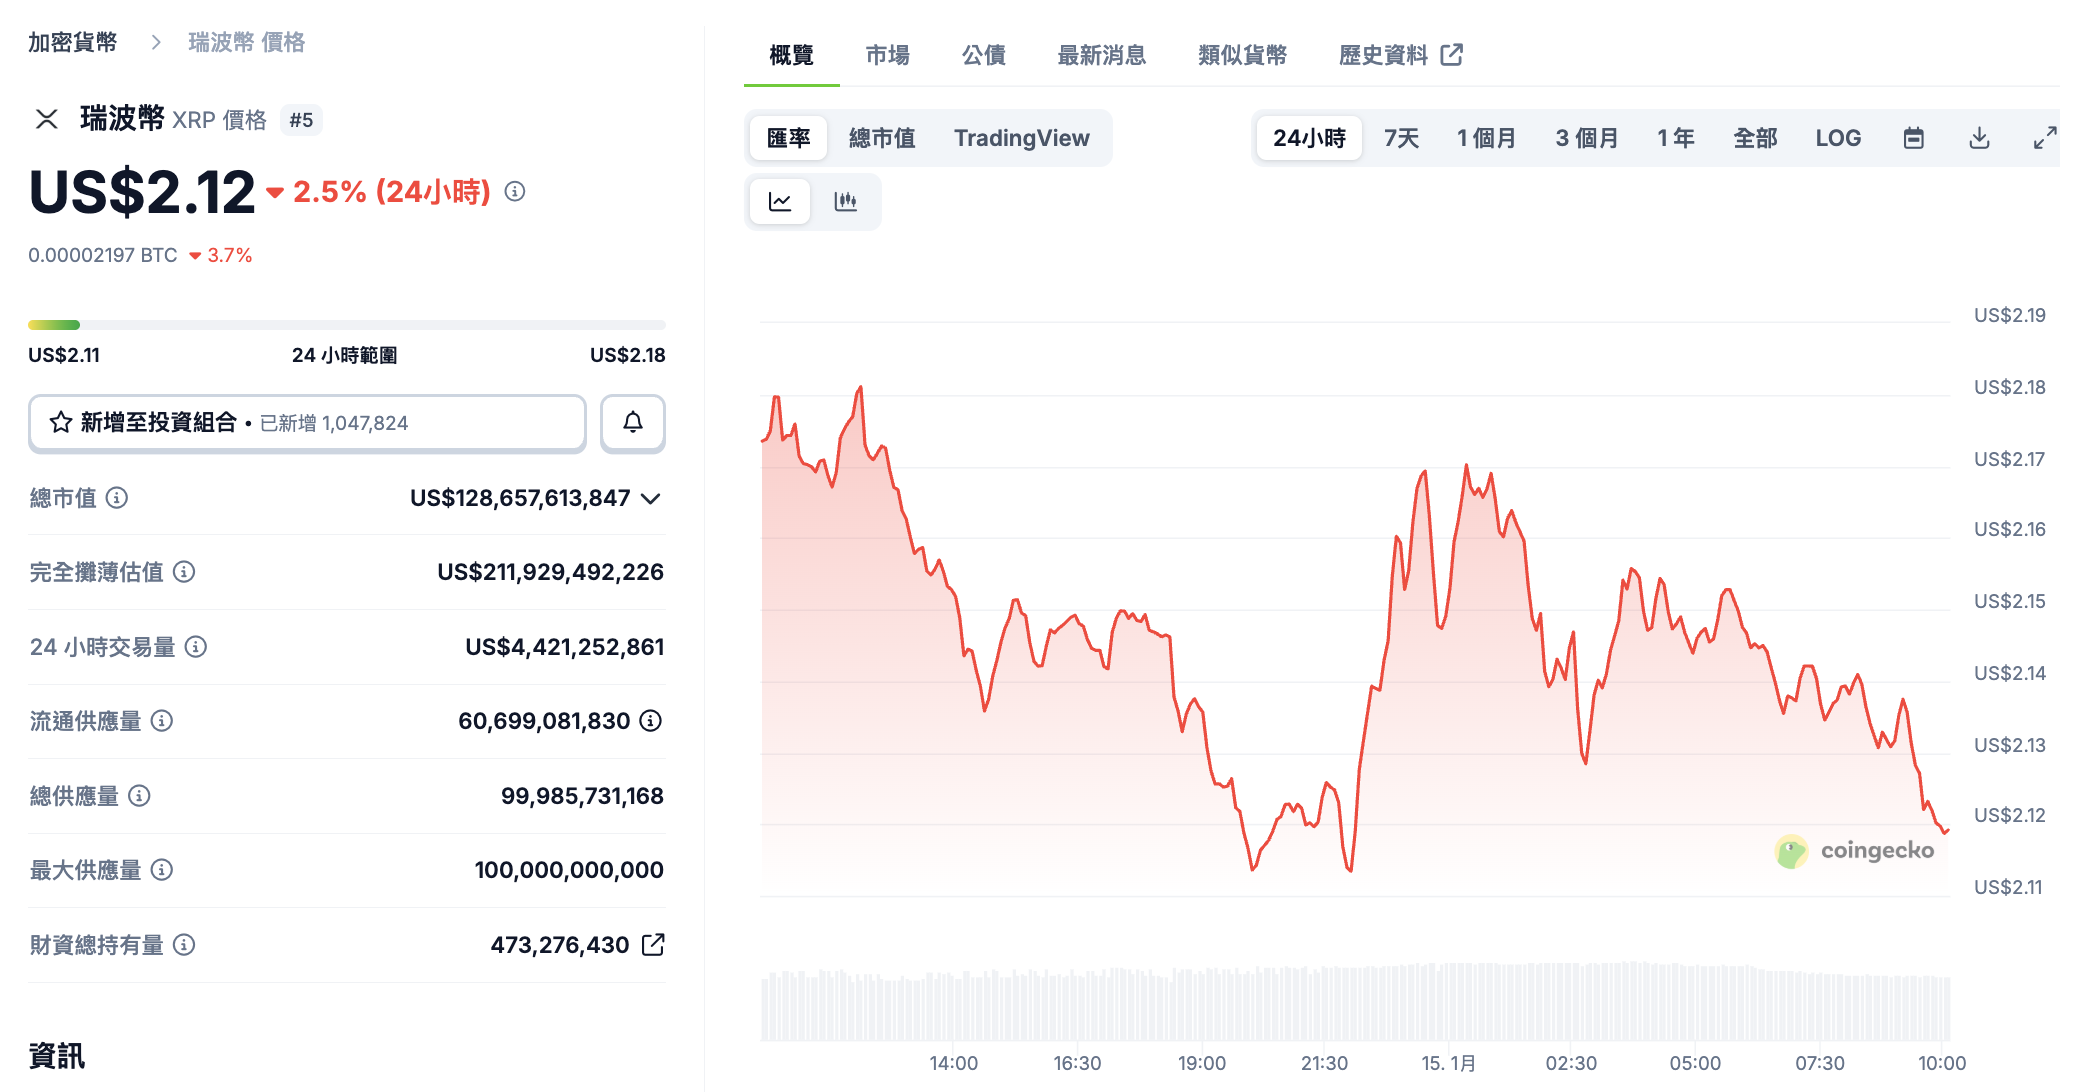
Task: Click the 24-hour price range bar
Action: point(346,325)
